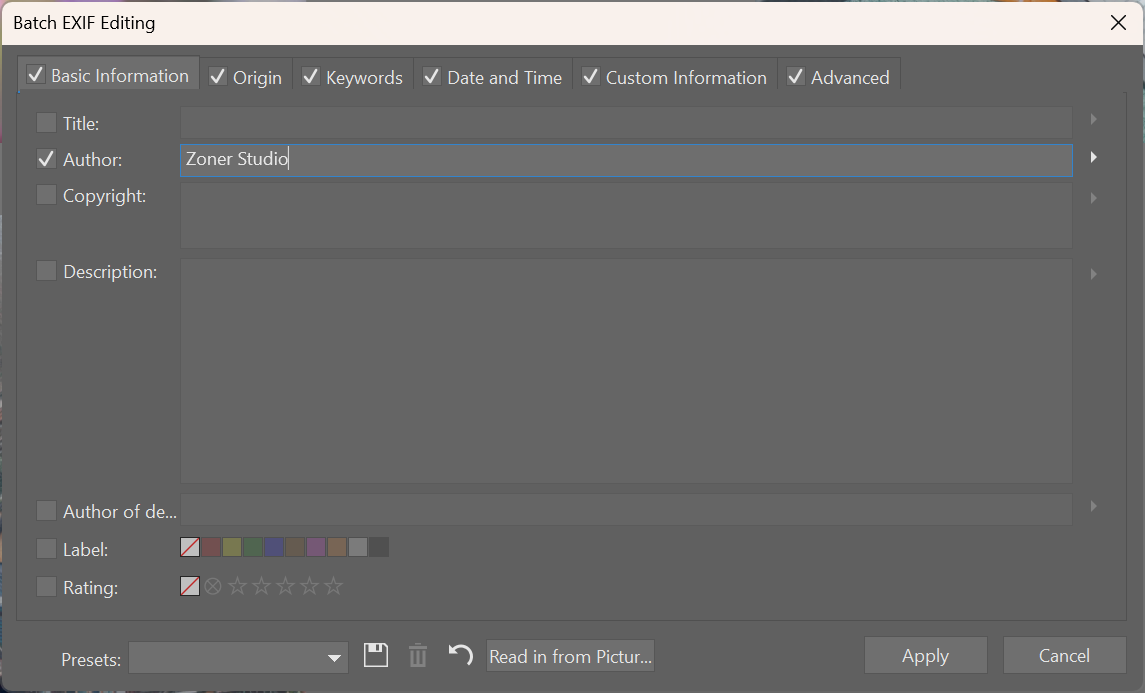
Task: Open the Presets dropdown list
Action: [238, 657]
